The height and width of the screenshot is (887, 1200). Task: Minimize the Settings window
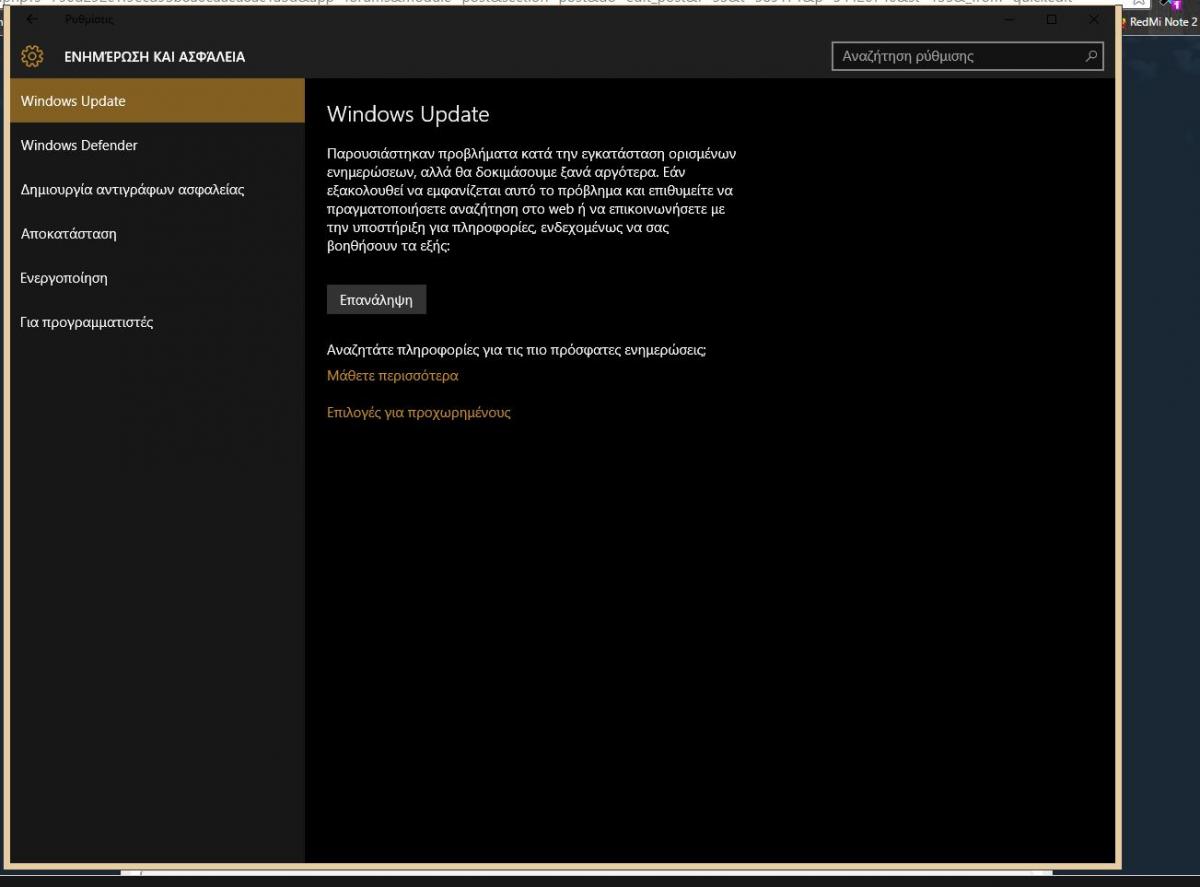[1008, 19]
